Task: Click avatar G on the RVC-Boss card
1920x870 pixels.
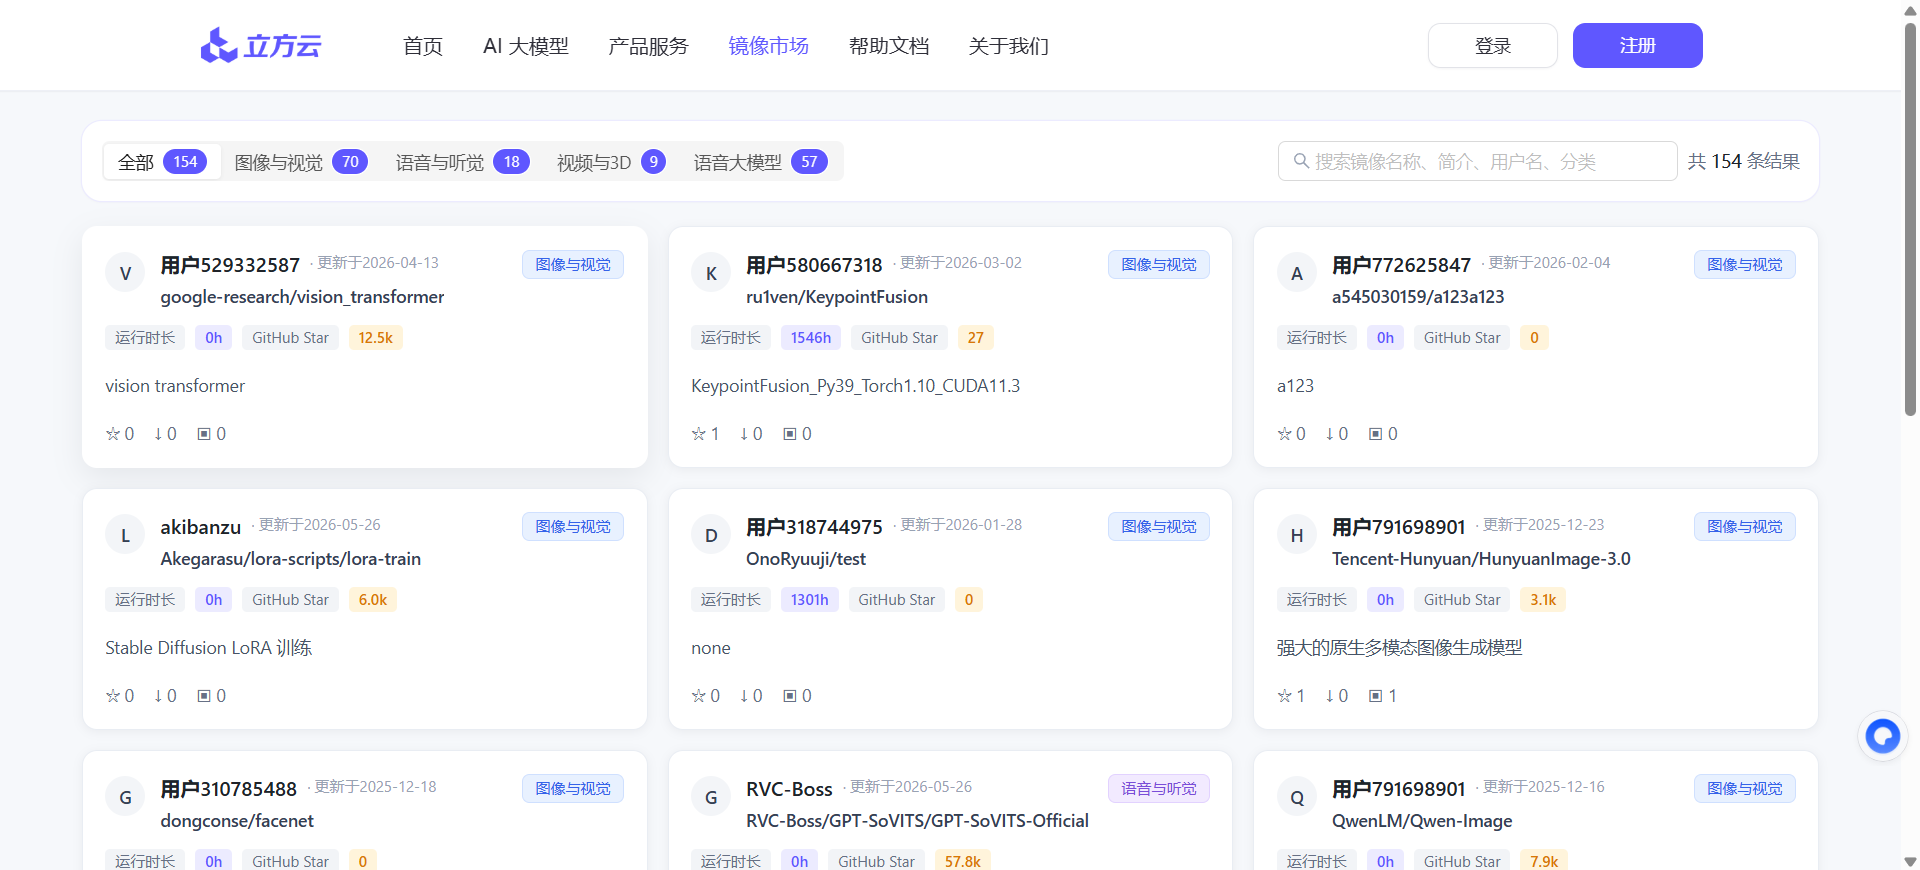Action: [711, 797]
